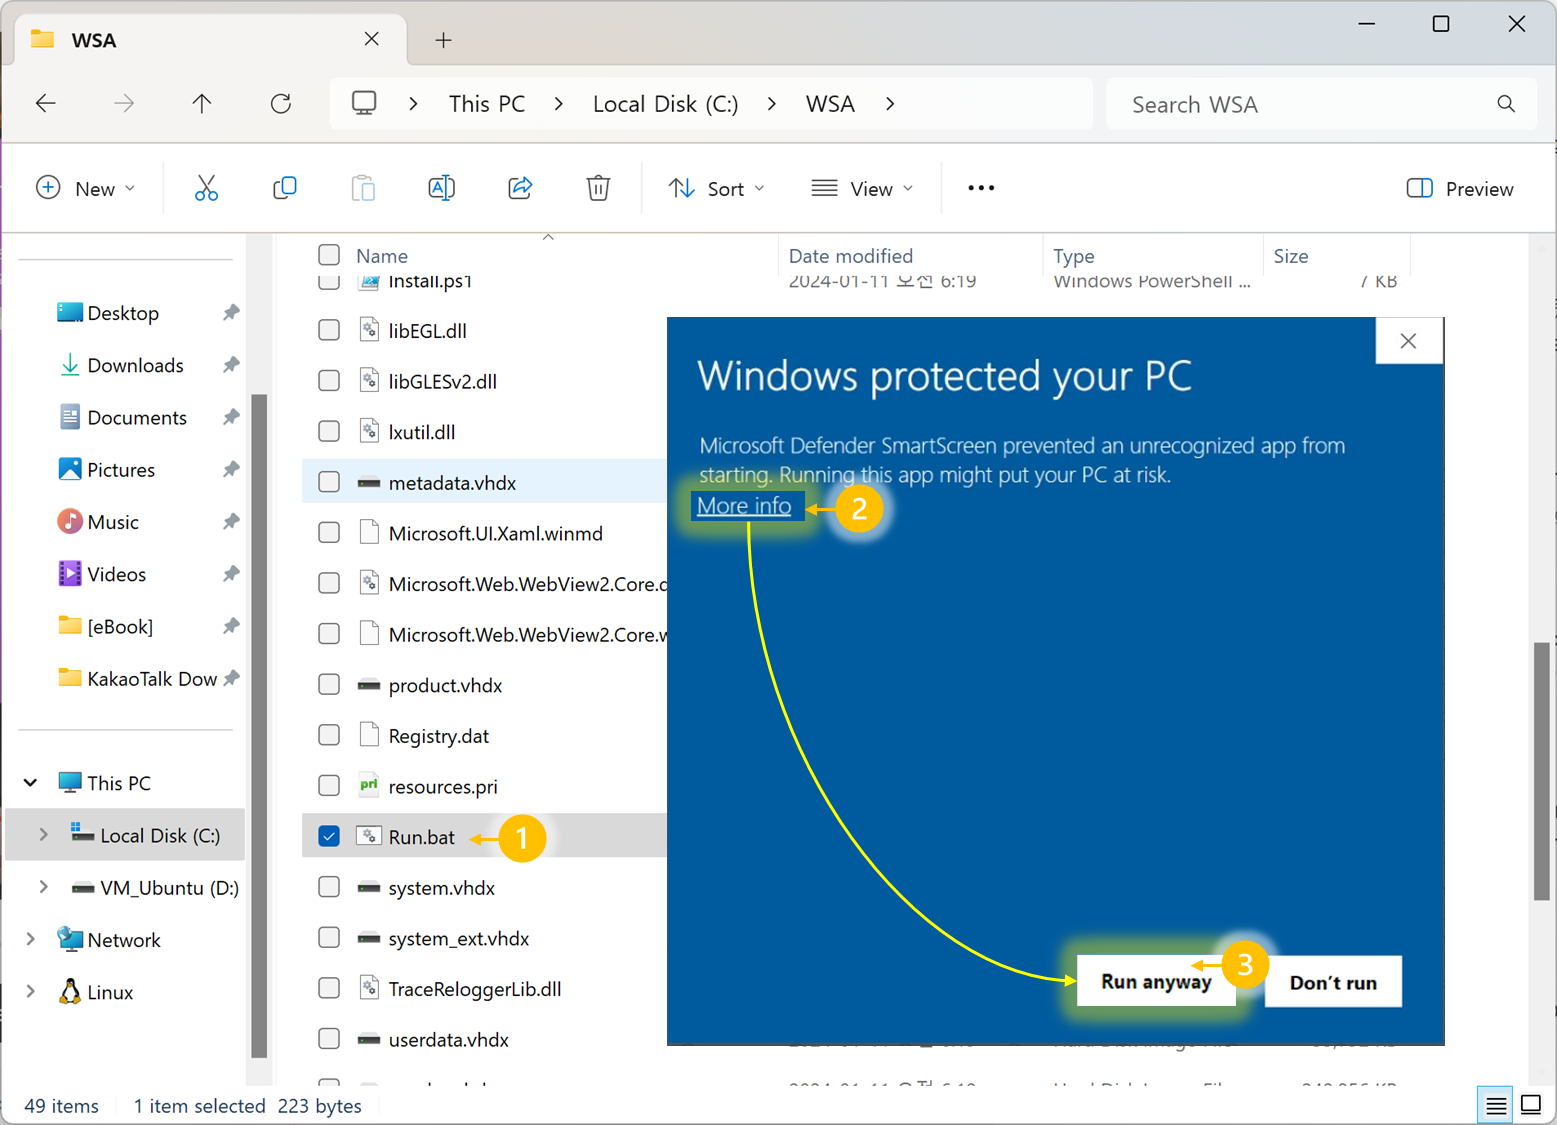Open Documents in the sidebar
Screen dimensions: 1557x1125
click(x=137, y=417)
